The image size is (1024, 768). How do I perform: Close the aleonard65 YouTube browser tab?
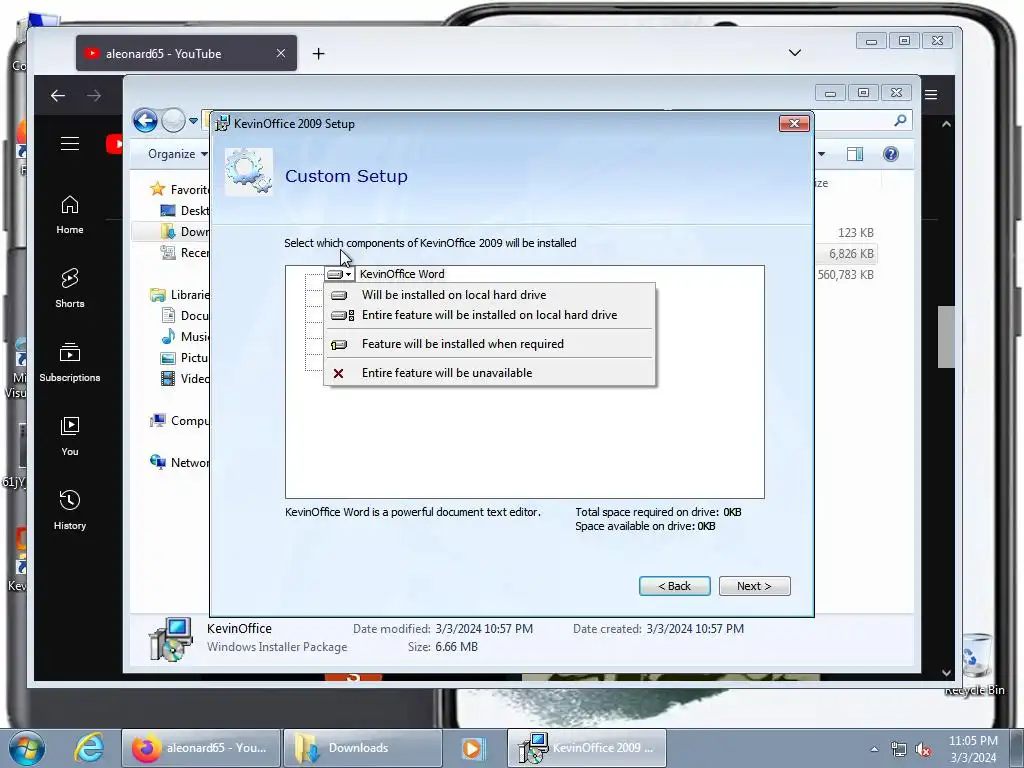click(281, 54)
